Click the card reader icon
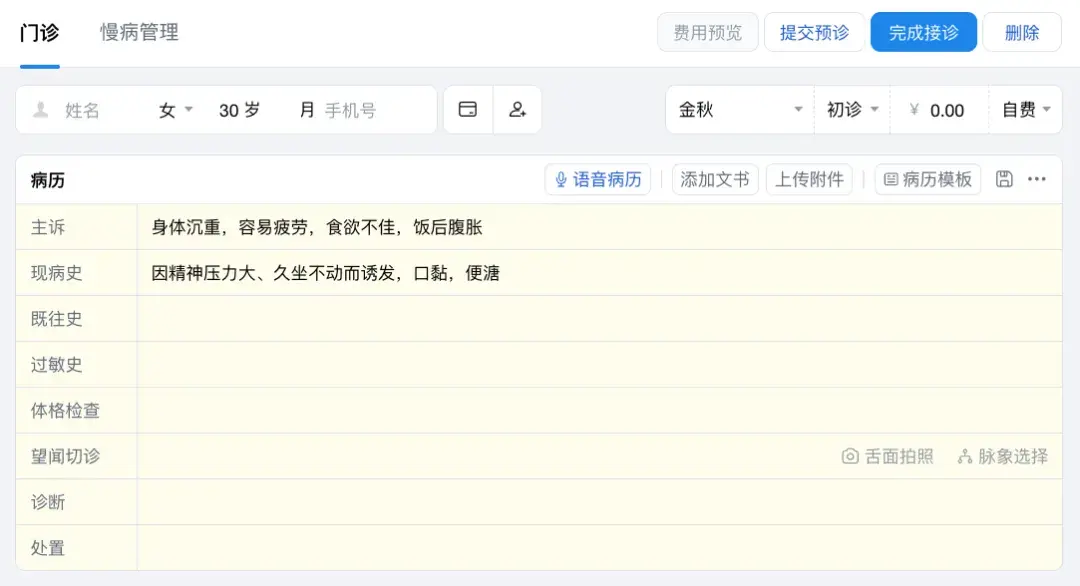The height and width of the screenshot is (586, 1080). pyautogui.click(x=468, y=109)
